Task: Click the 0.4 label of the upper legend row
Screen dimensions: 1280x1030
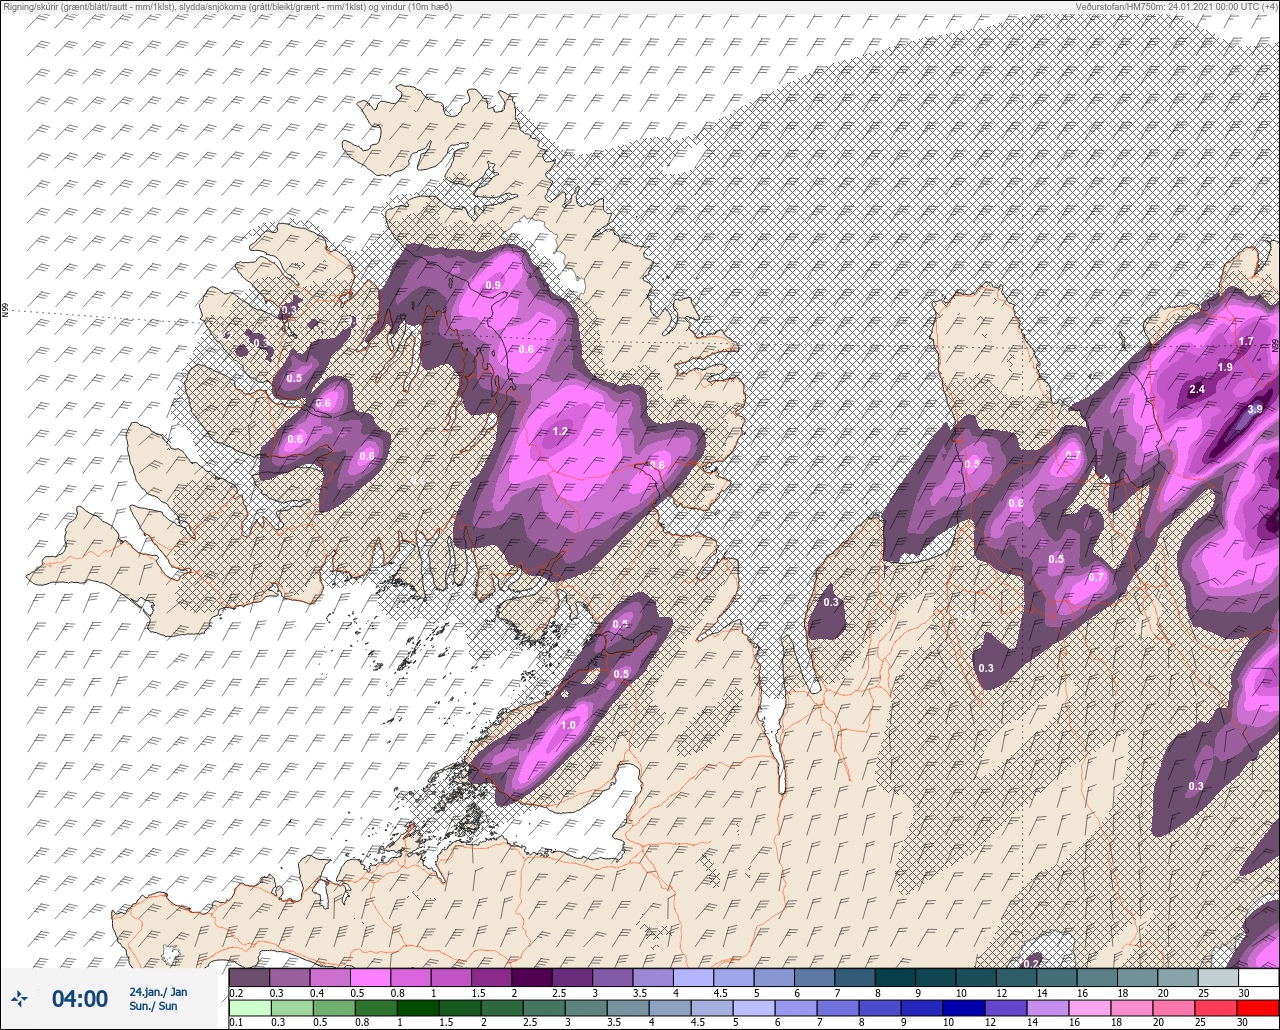Action: tap(317, 992)
